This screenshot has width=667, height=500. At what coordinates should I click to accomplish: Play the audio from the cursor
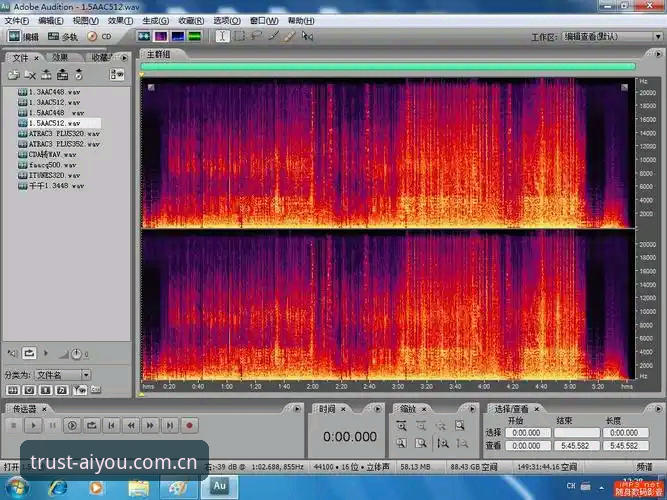pos(33,426)
